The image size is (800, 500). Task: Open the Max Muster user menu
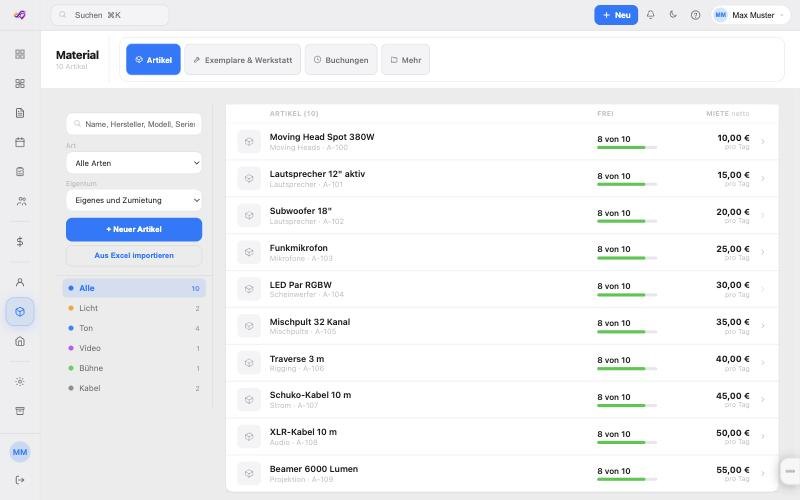pyautogui.click(x=751, y=15)
